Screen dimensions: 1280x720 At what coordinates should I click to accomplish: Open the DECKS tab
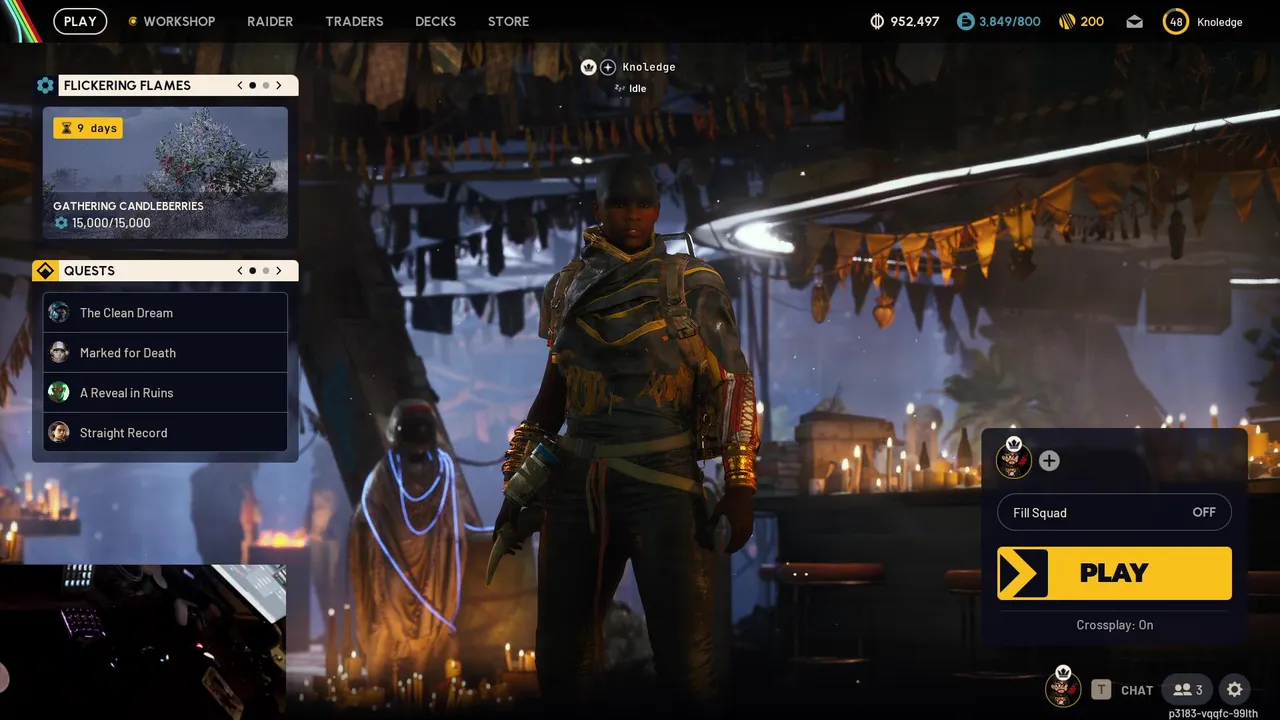click(x=435, y=21)
